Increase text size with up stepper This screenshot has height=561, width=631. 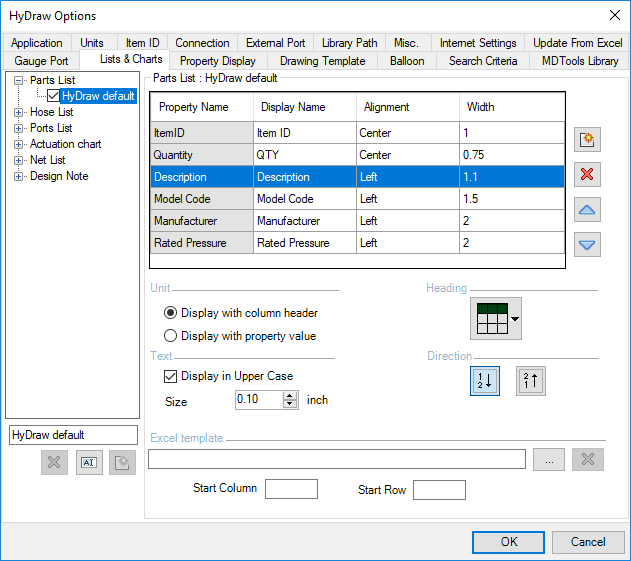[291, 395]
